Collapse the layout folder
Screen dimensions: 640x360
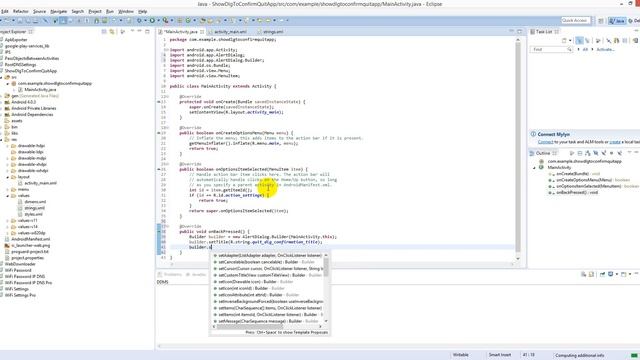point(7,177)
